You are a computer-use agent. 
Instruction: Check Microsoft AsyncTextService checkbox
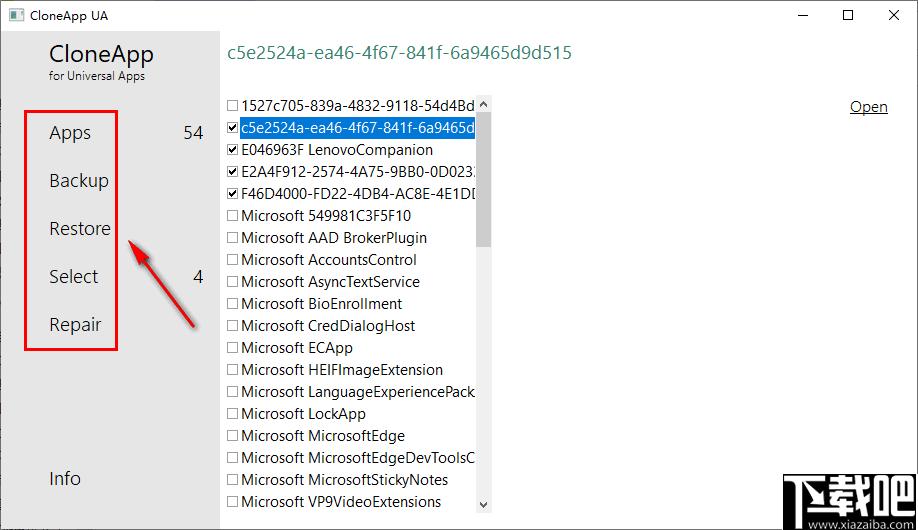coord(232,282)
